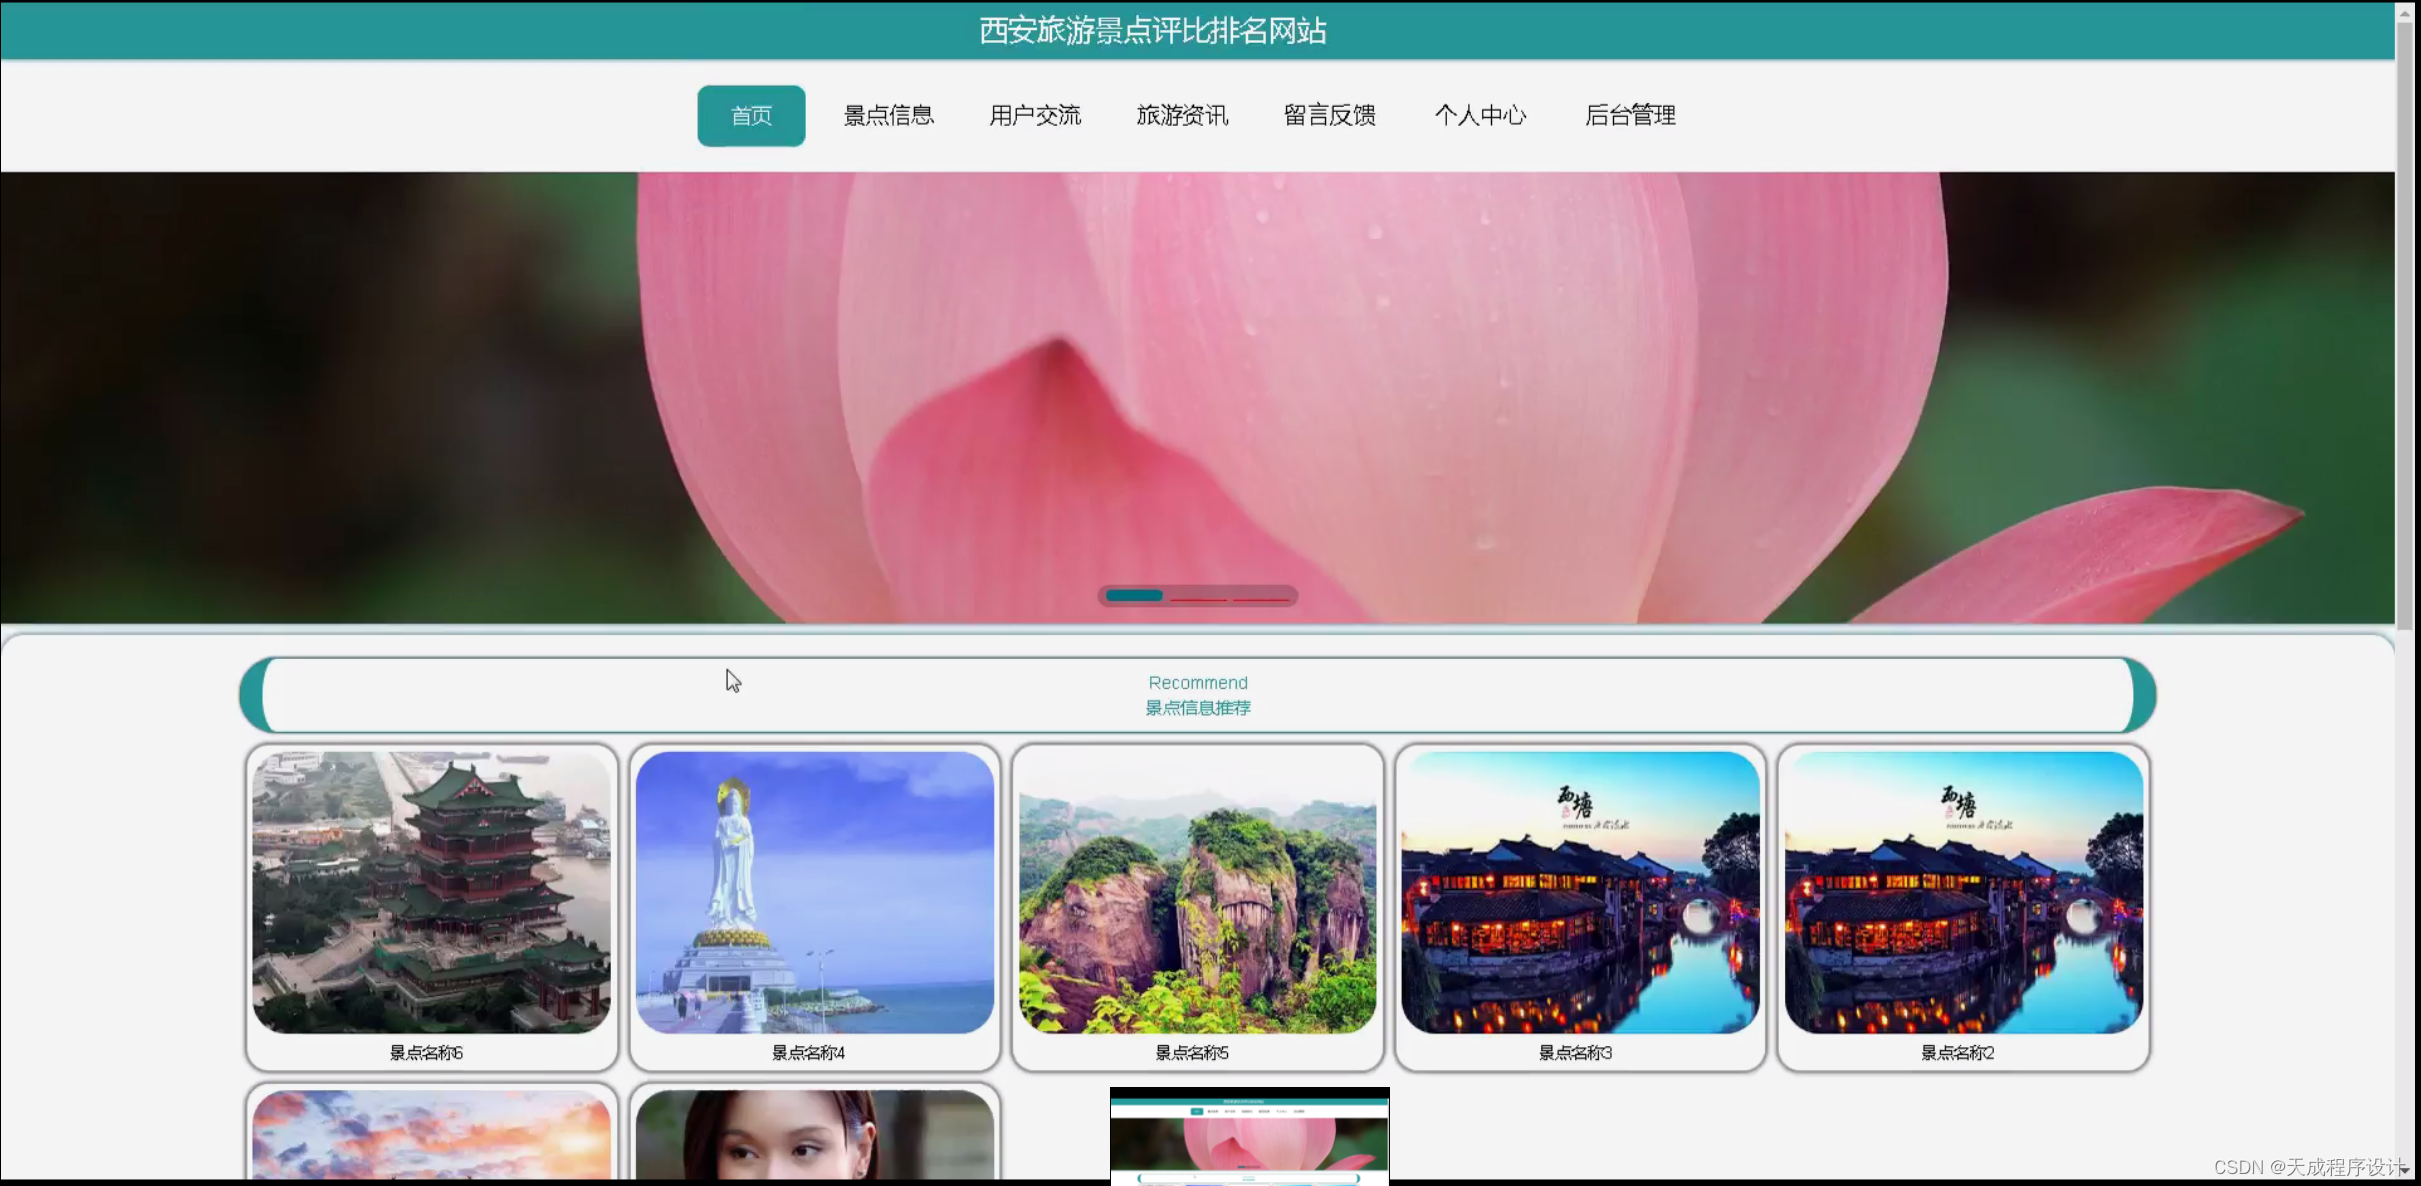Open the 用户交流 section
Viewport: 2421px width, 1186px height.
point(1035,115)
